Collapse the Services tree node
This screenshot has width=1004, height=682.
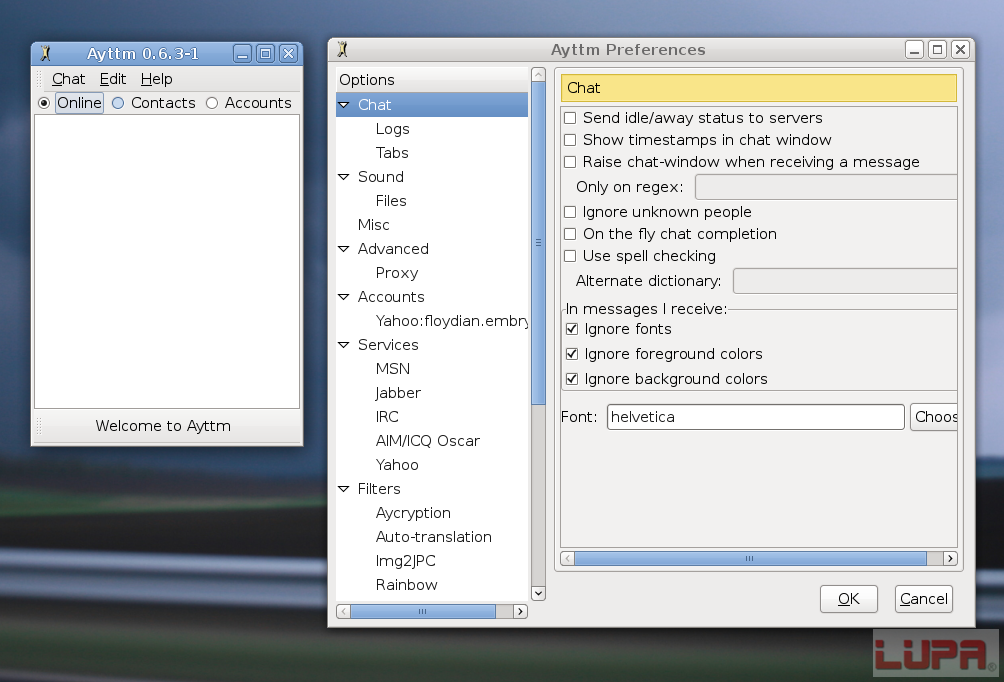click(344, 345)
